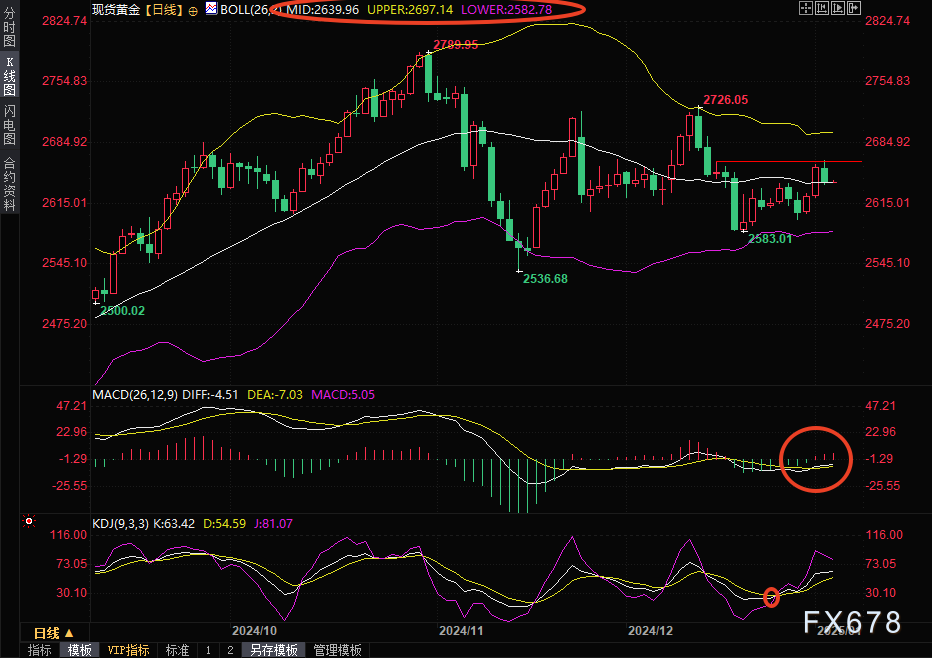Switch to the 标准 standard layout

tap(177, 650)
